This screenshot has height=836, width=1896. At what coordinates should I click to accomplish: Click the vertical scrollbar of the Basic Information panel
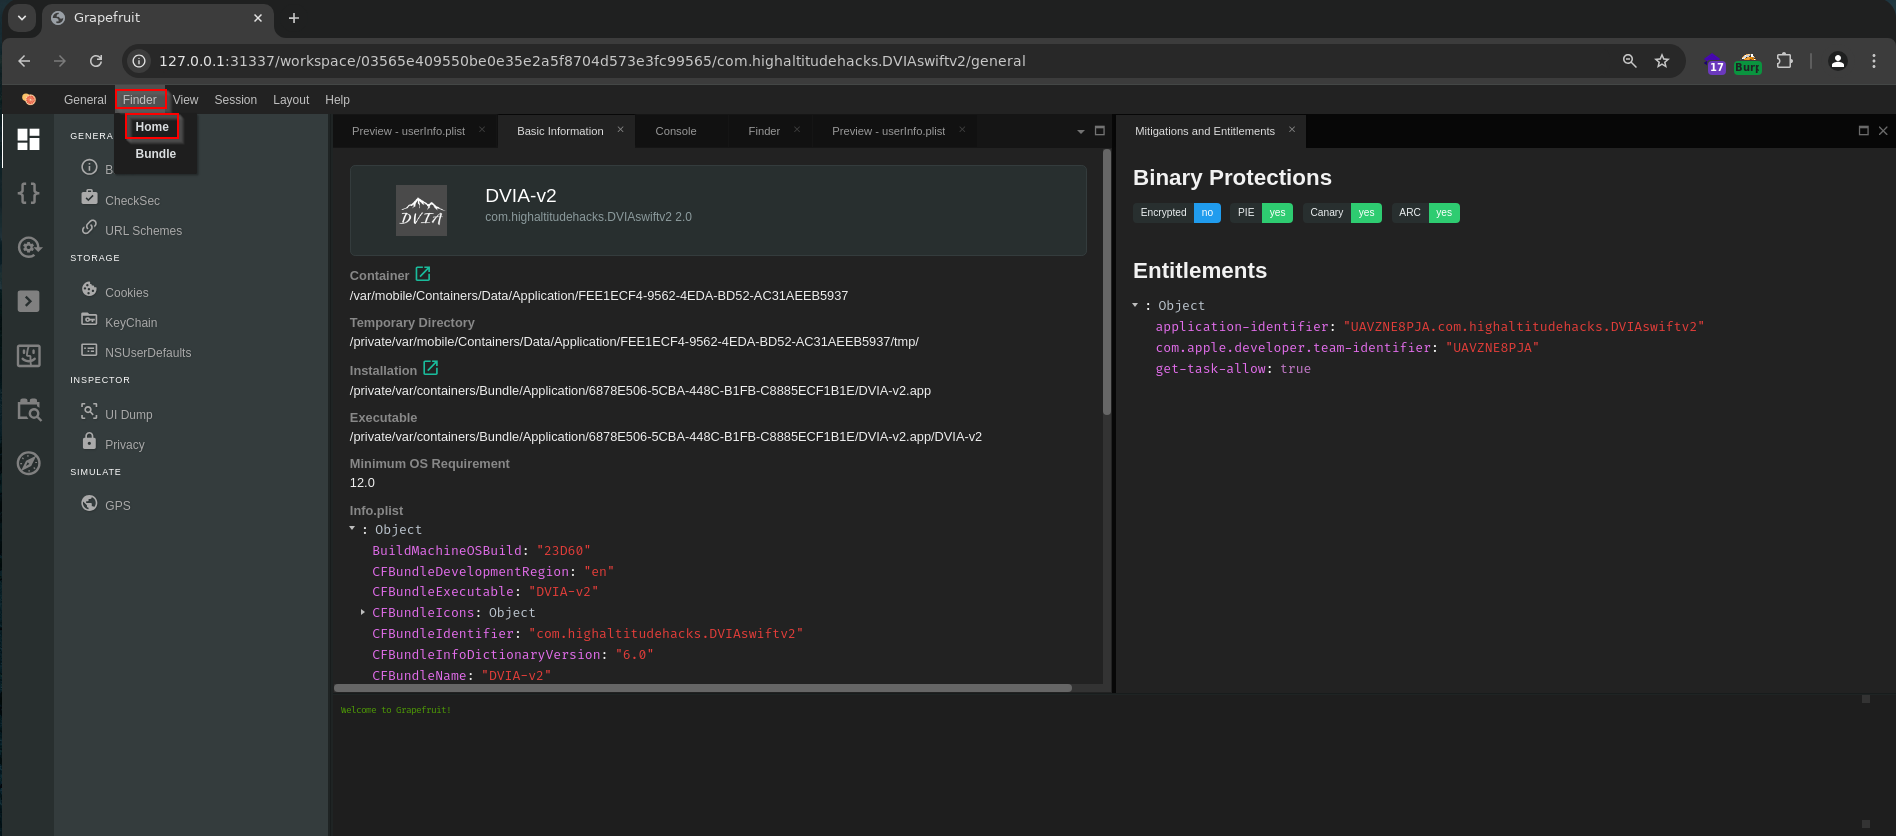(1107, 282)
